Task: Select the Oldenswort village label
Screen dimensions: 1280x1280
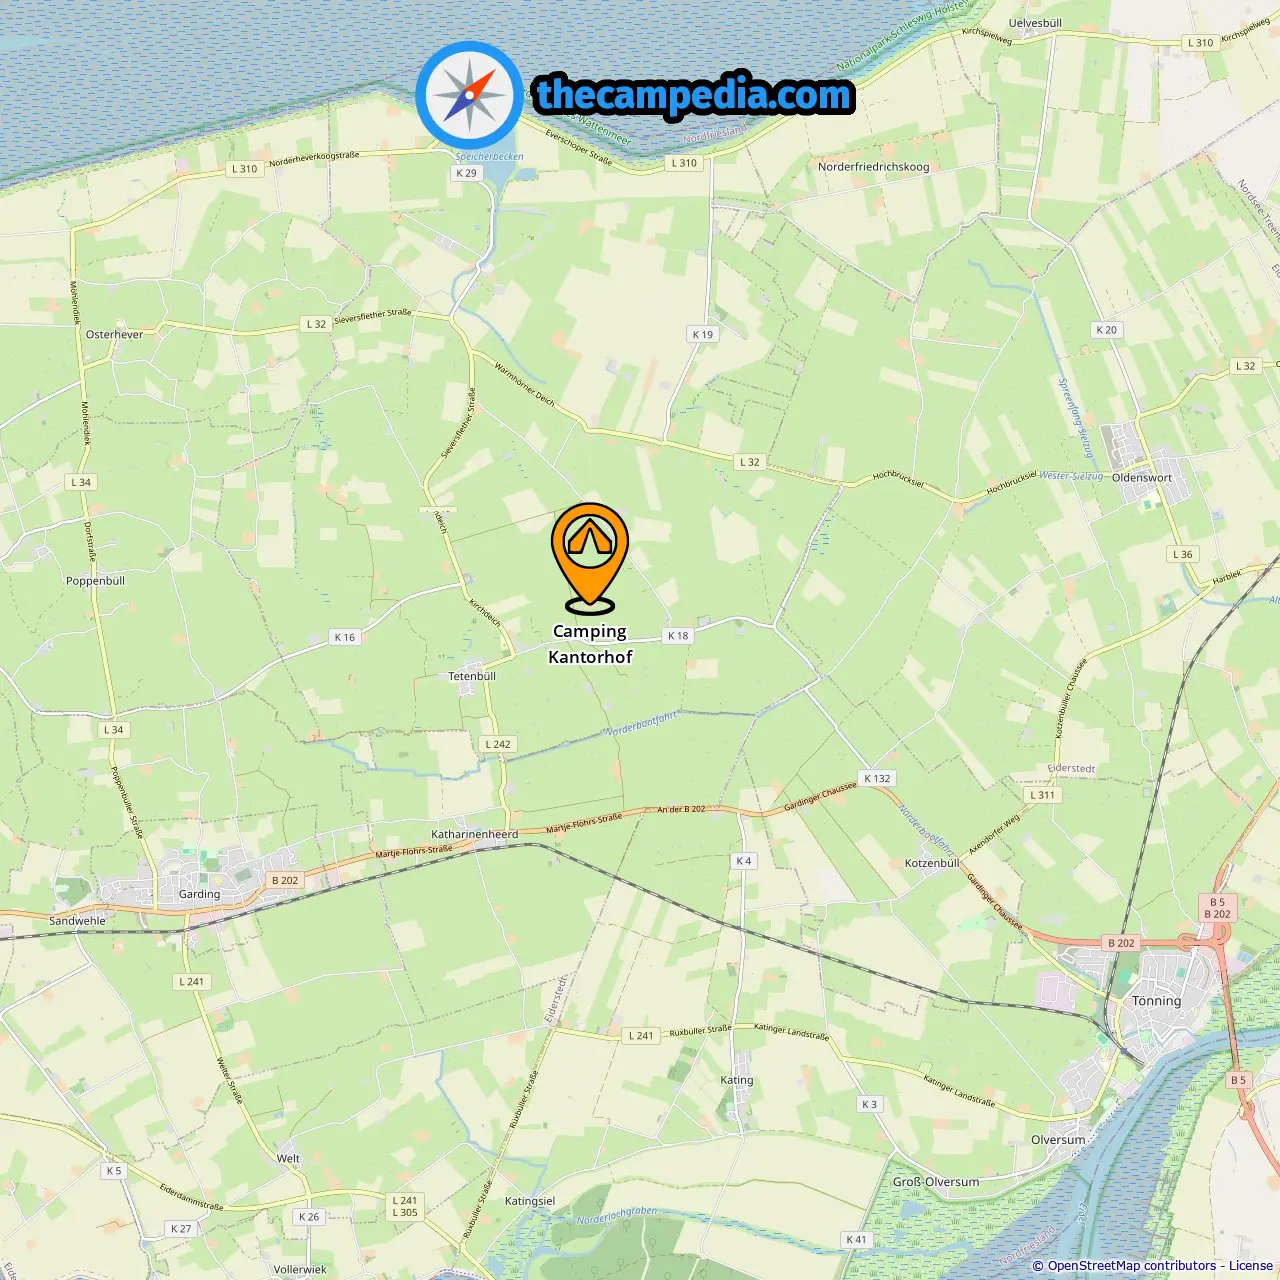Action: tap(1142, 478)
